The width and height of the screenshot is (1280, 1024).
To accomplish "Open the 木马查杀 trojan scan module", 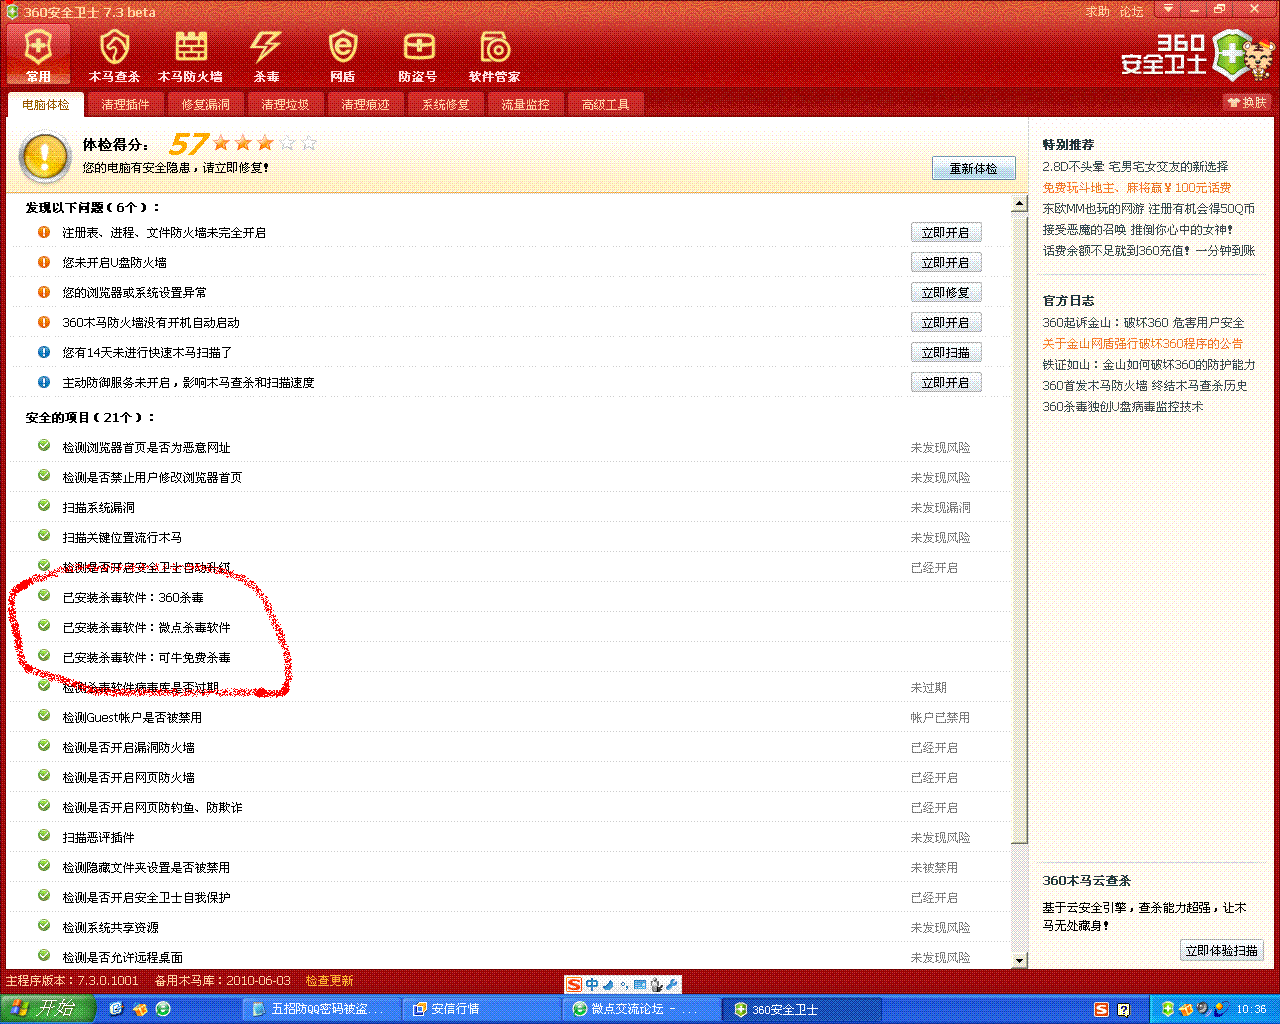I will (x=114, y=55).
